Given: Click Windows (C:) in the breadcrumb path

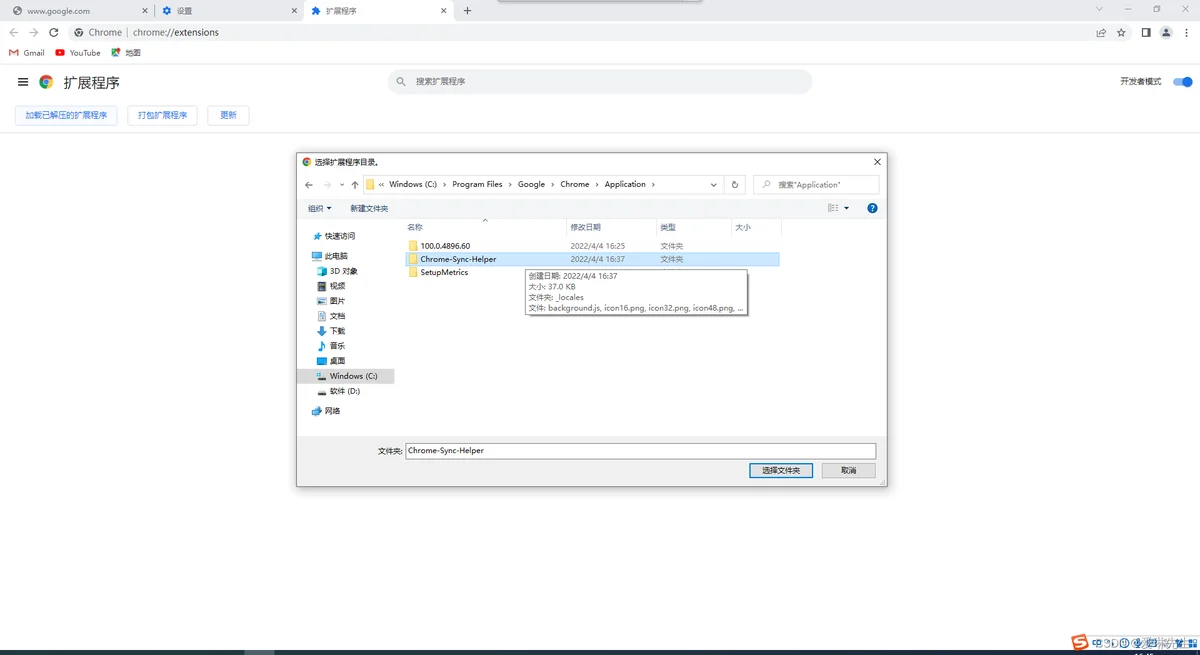Looking at the screenshot, I should point(413,184).
